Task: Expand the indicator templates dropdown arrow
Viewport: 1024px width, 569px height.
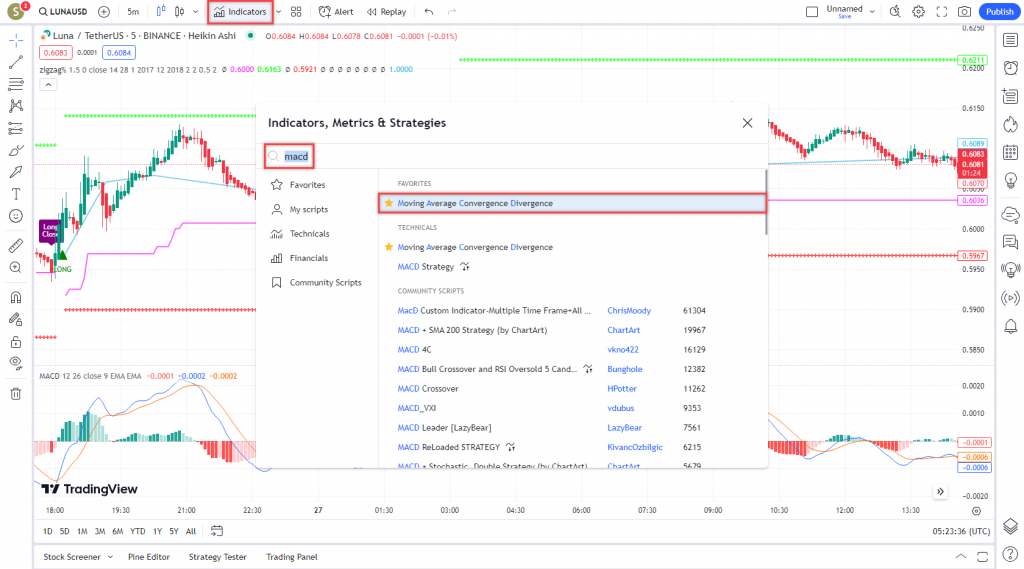Action: tap(279, 12)
